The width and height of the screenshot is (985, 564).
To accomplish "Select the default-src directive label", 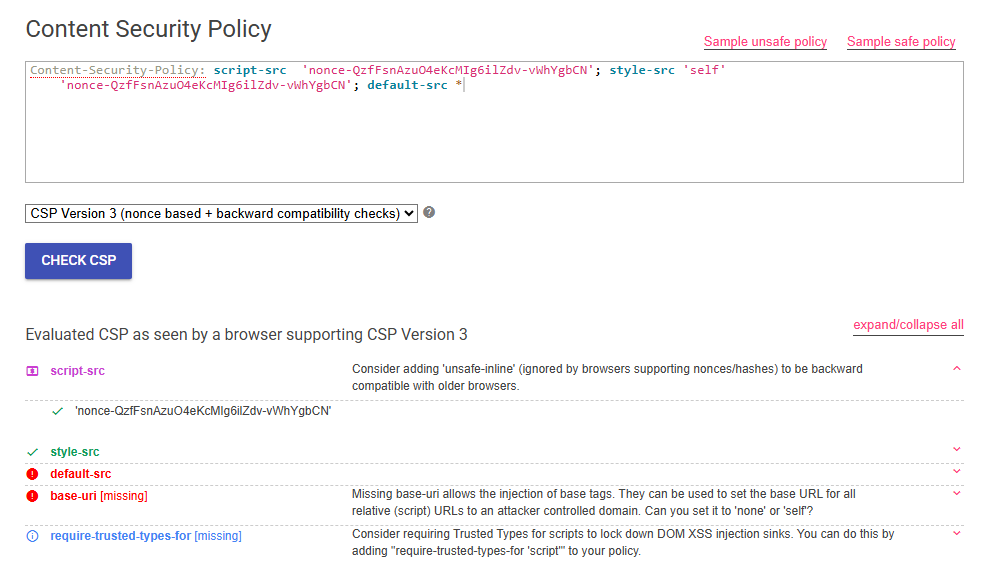I will 81,474.
